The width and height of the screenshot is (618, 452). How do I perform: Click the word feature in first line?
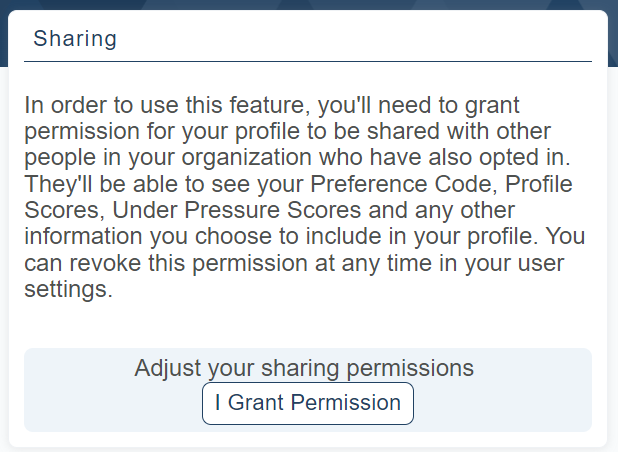(217, 106)
